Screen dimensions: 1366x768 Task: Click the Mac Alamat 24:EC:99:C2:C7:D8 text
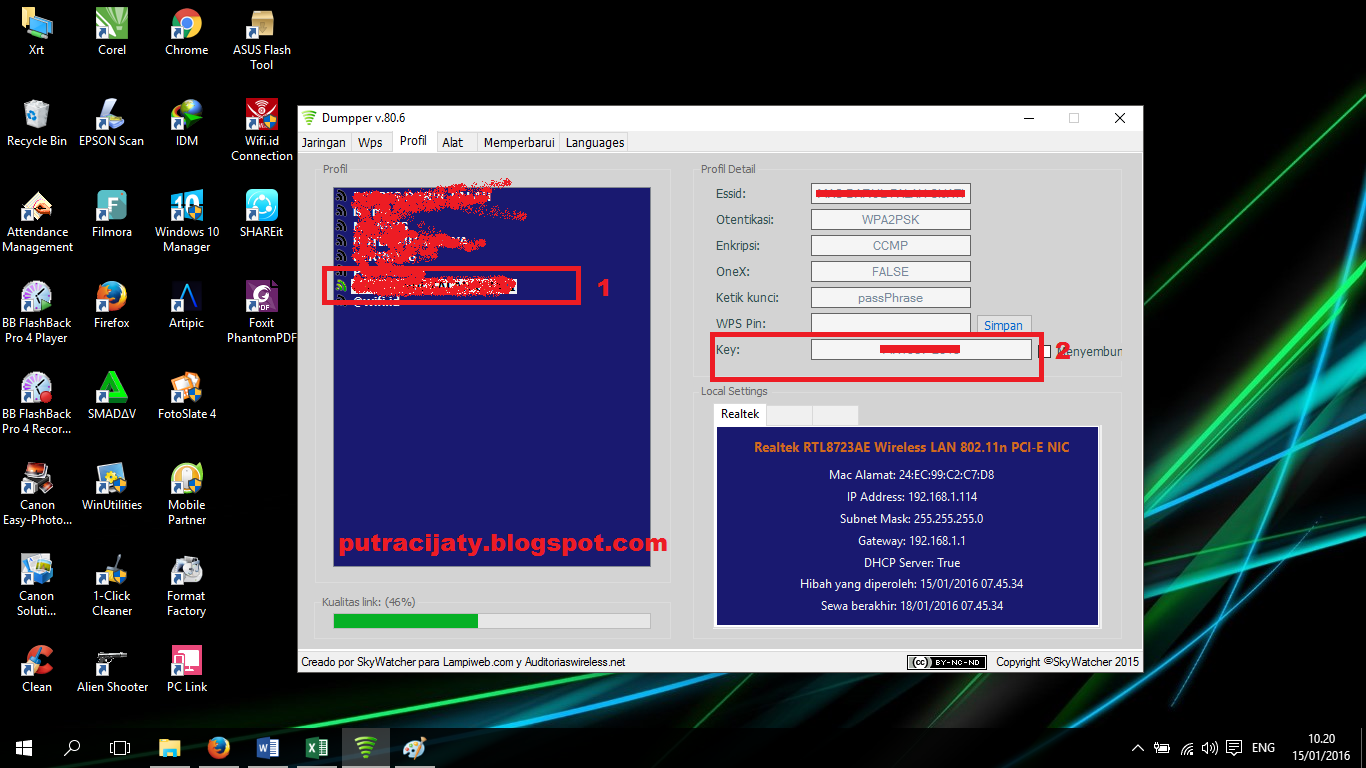point(911,475)
